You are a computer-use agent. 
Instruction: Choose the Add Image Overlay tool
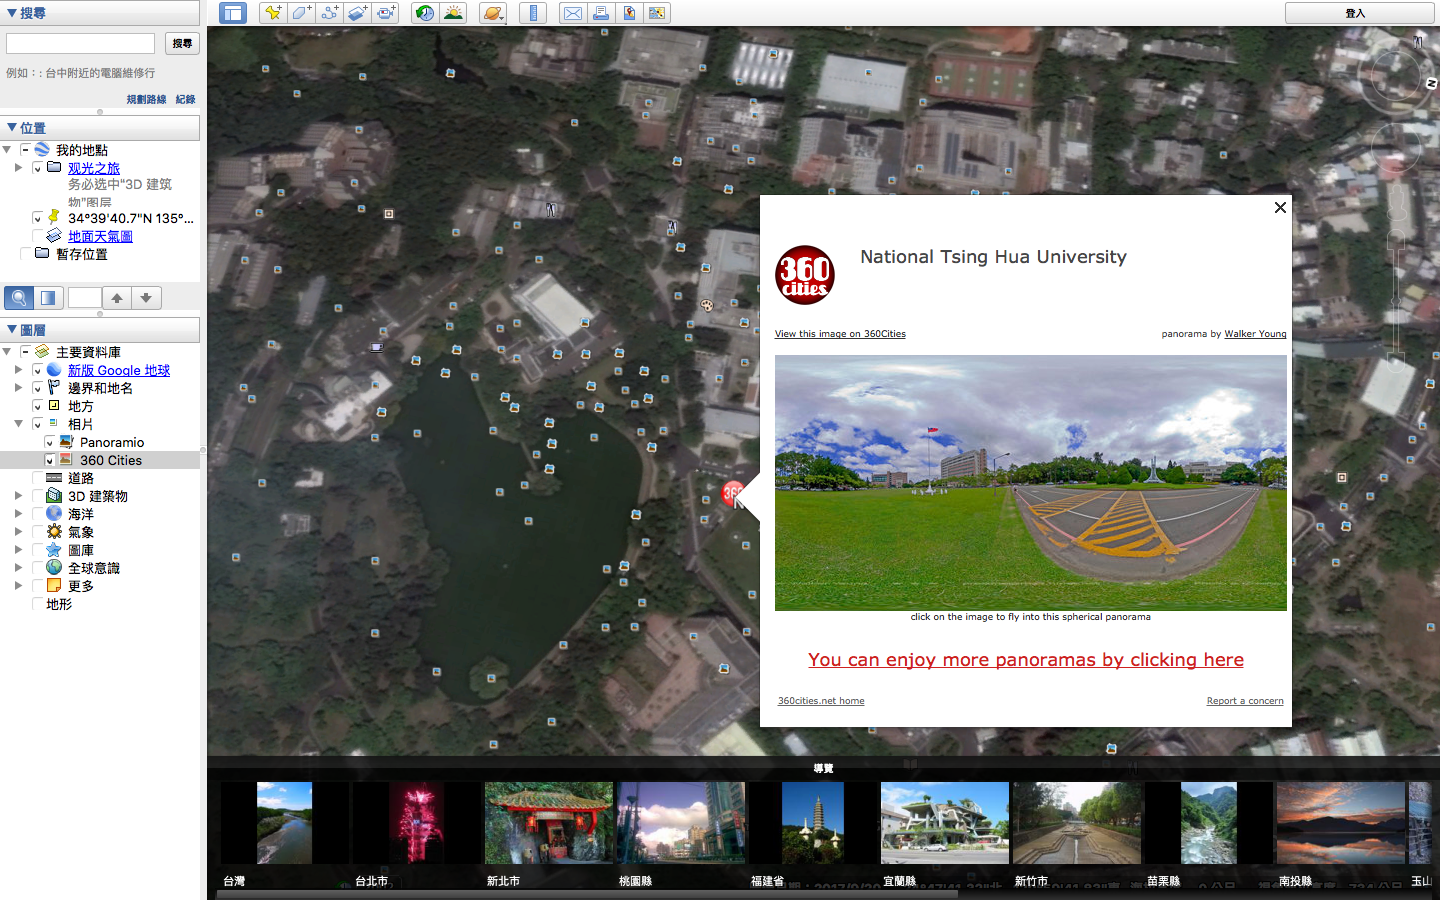click(x=357, y=13)
